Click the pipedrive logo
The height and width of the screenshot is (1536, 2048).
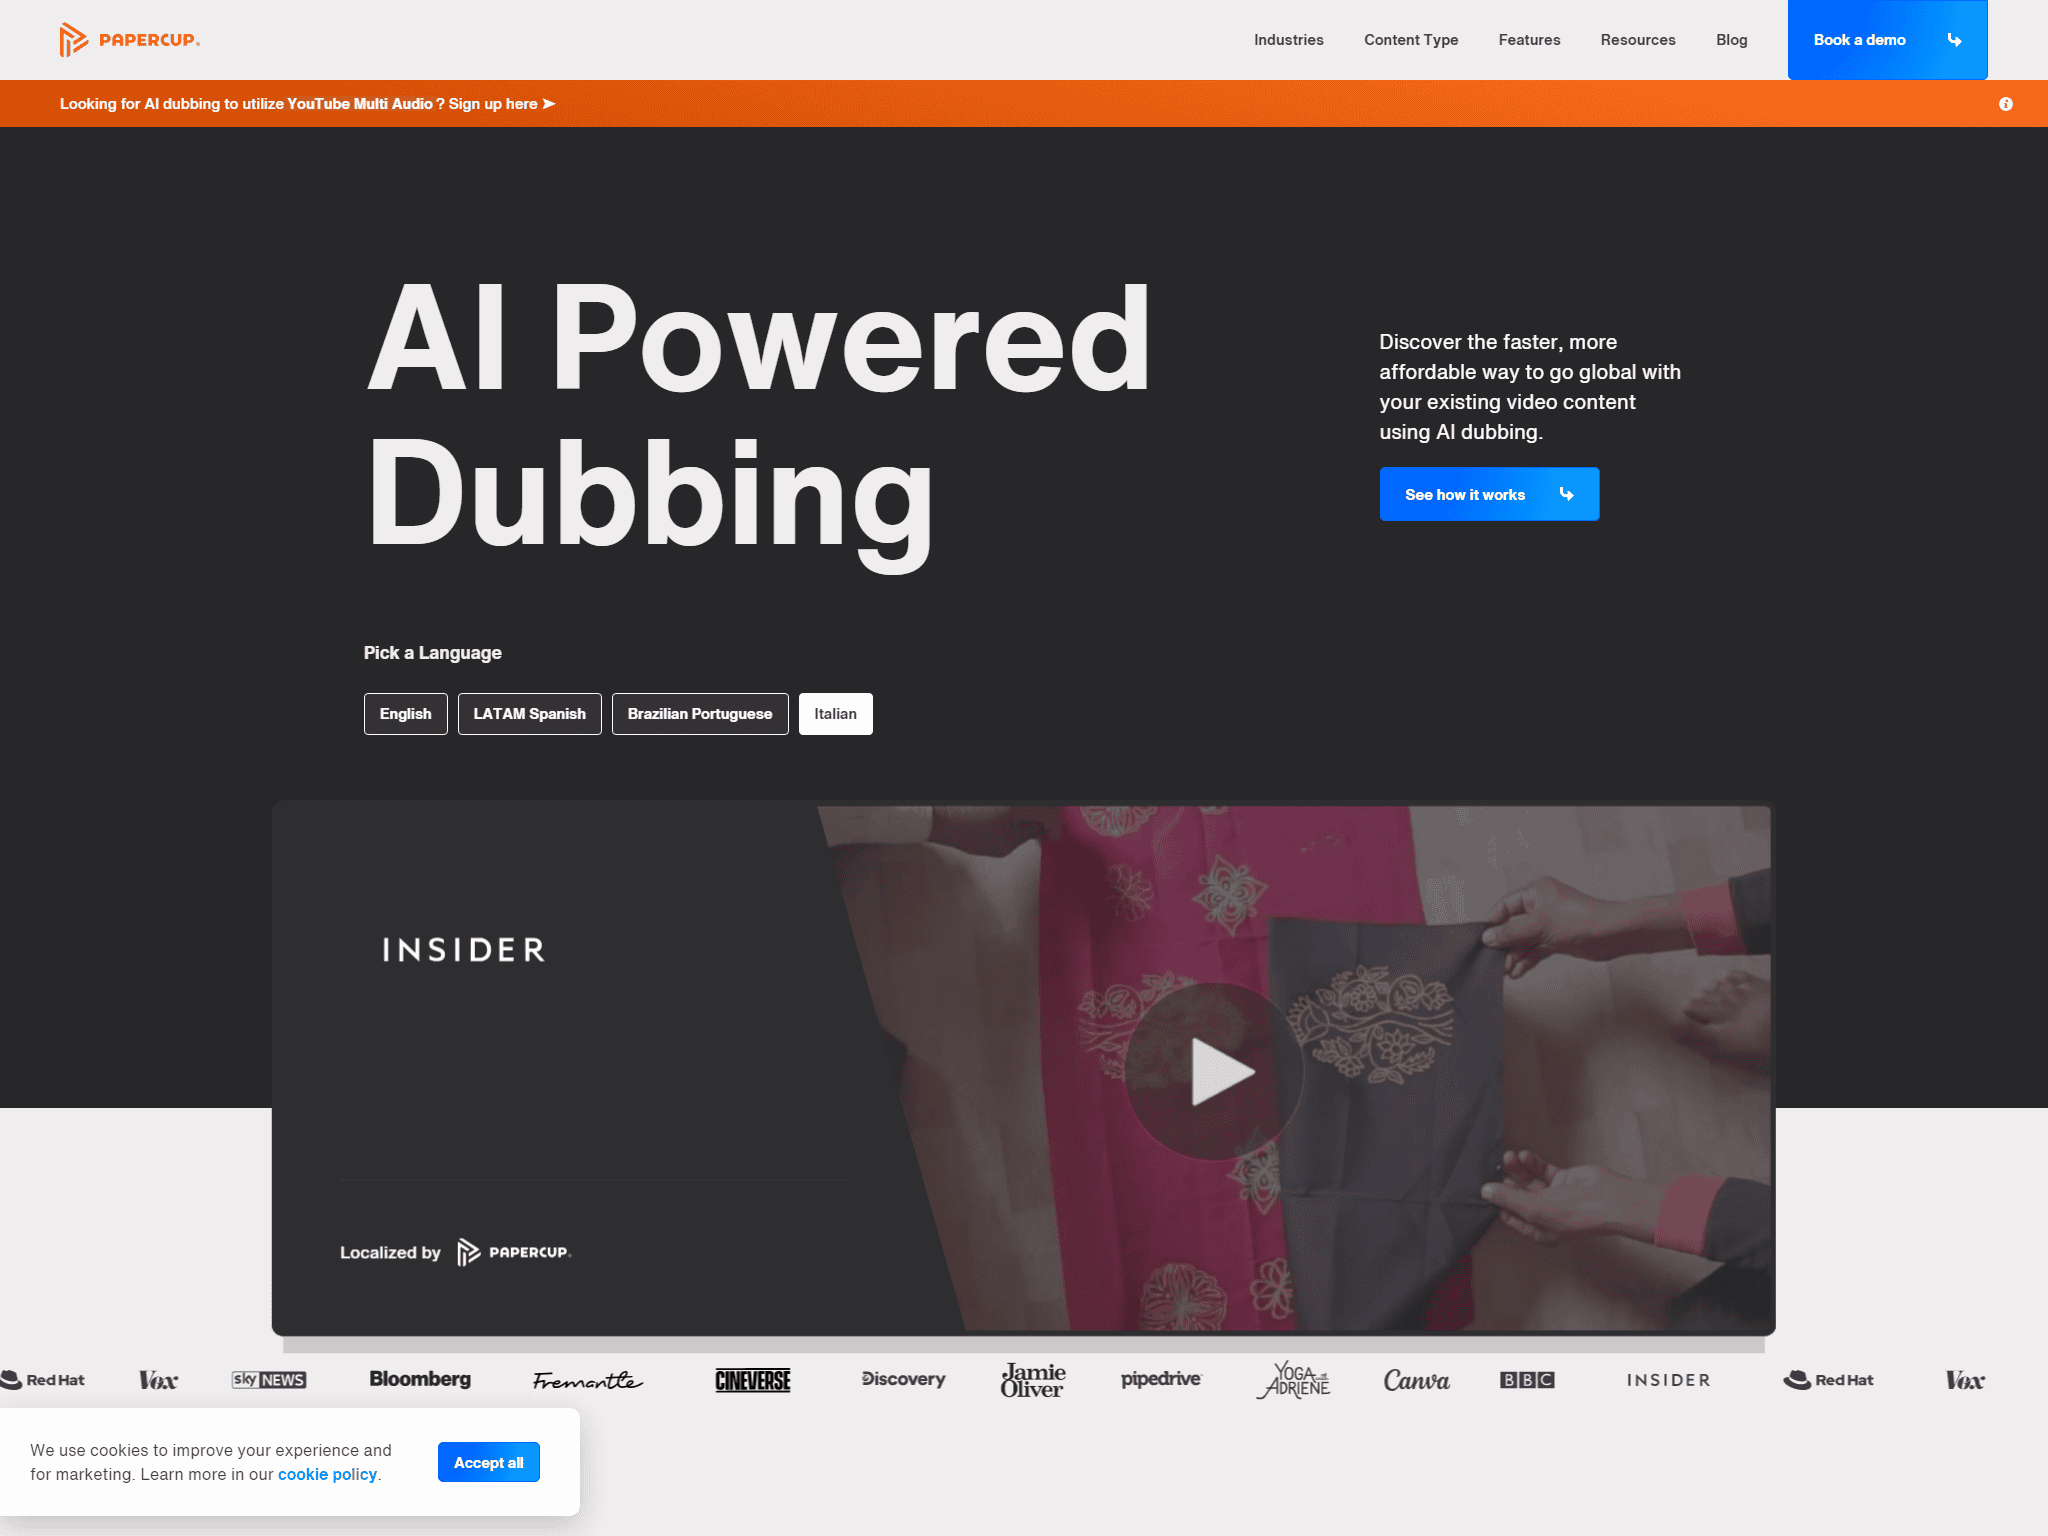pos(1161,1379)
